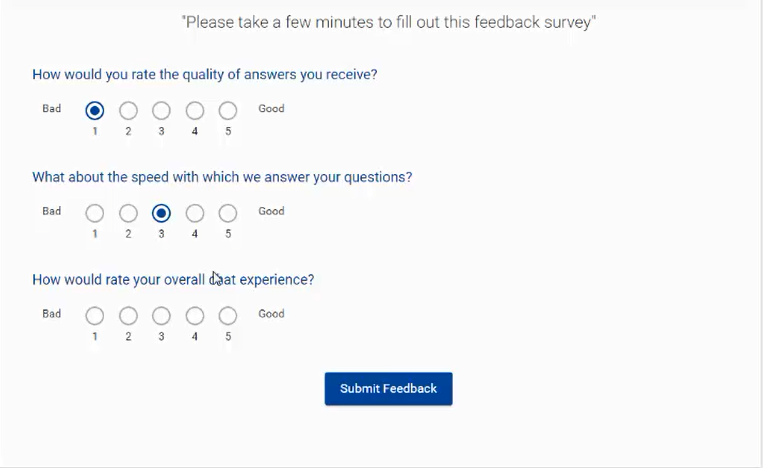Rate overall chat experience as 3
Viewport: 763px width, 468px height.
[x=161, y=316]
